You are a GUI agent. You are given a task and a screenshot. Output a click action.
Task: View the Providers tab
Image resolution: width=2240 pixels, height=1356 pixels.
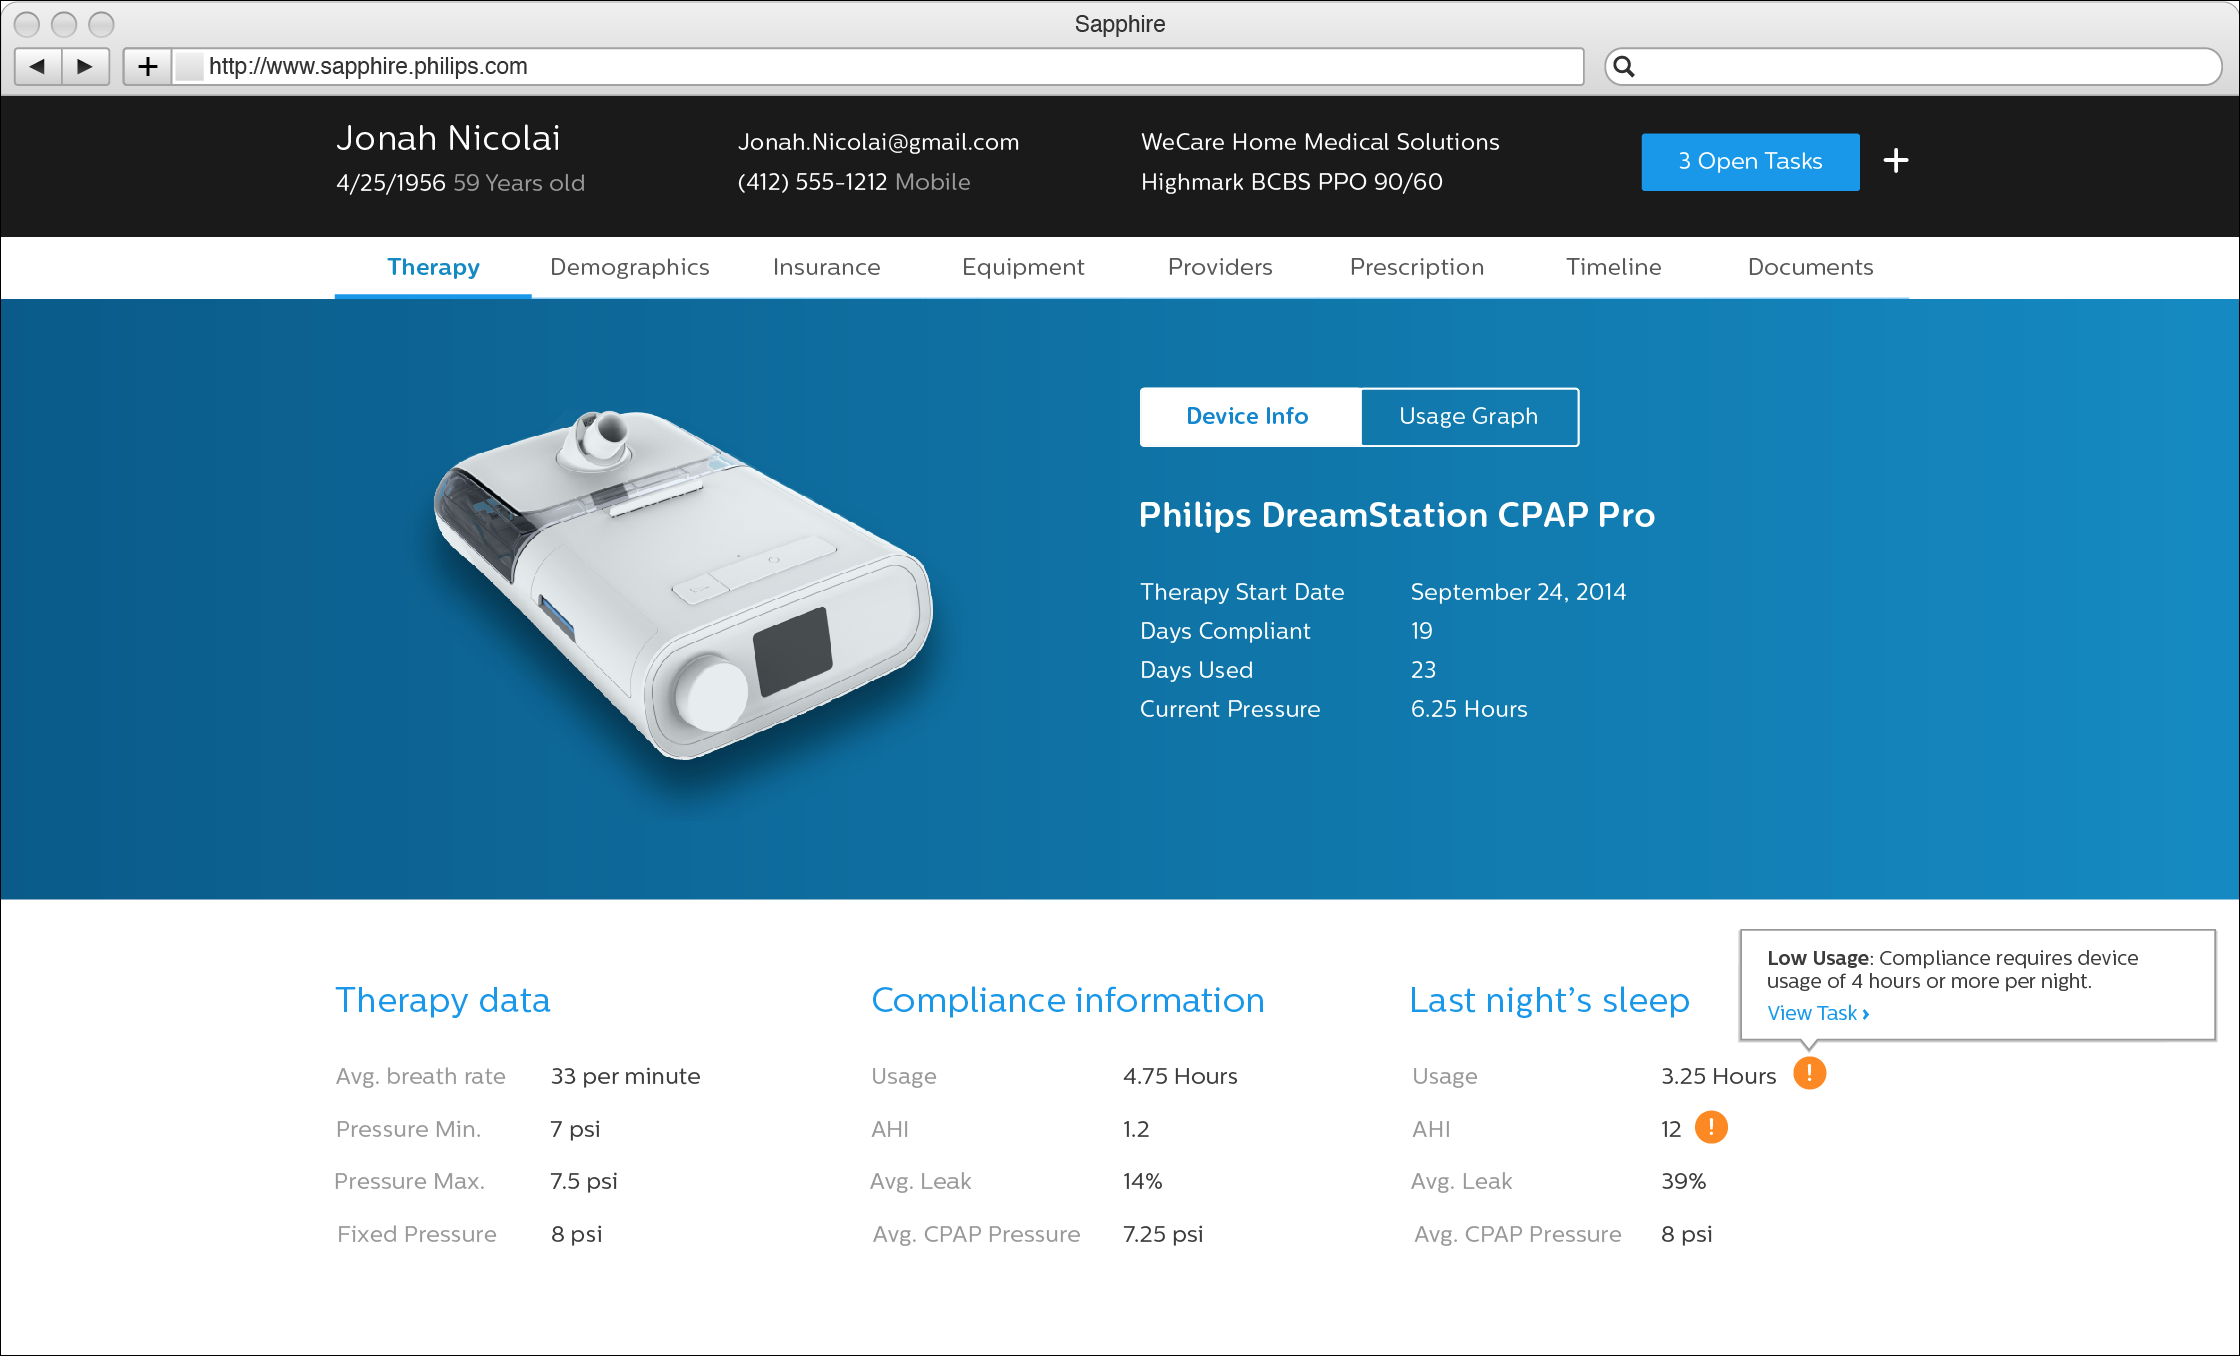tap(1219, 267)
